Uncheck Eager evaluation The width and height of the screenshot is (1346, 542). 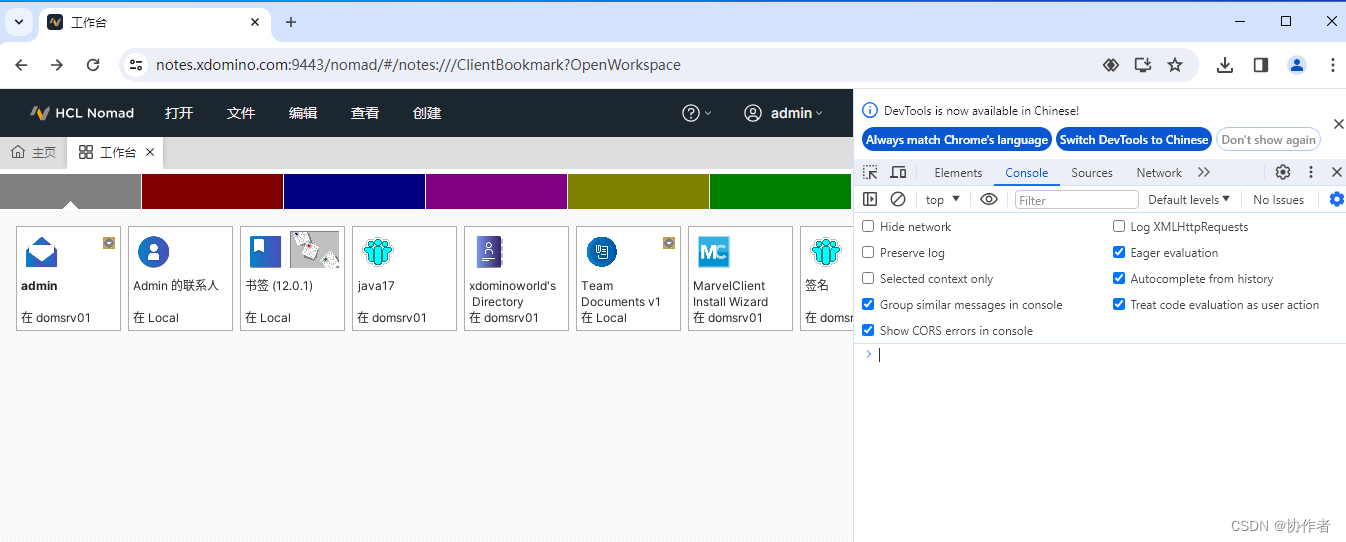click(x=1119, y=253)
